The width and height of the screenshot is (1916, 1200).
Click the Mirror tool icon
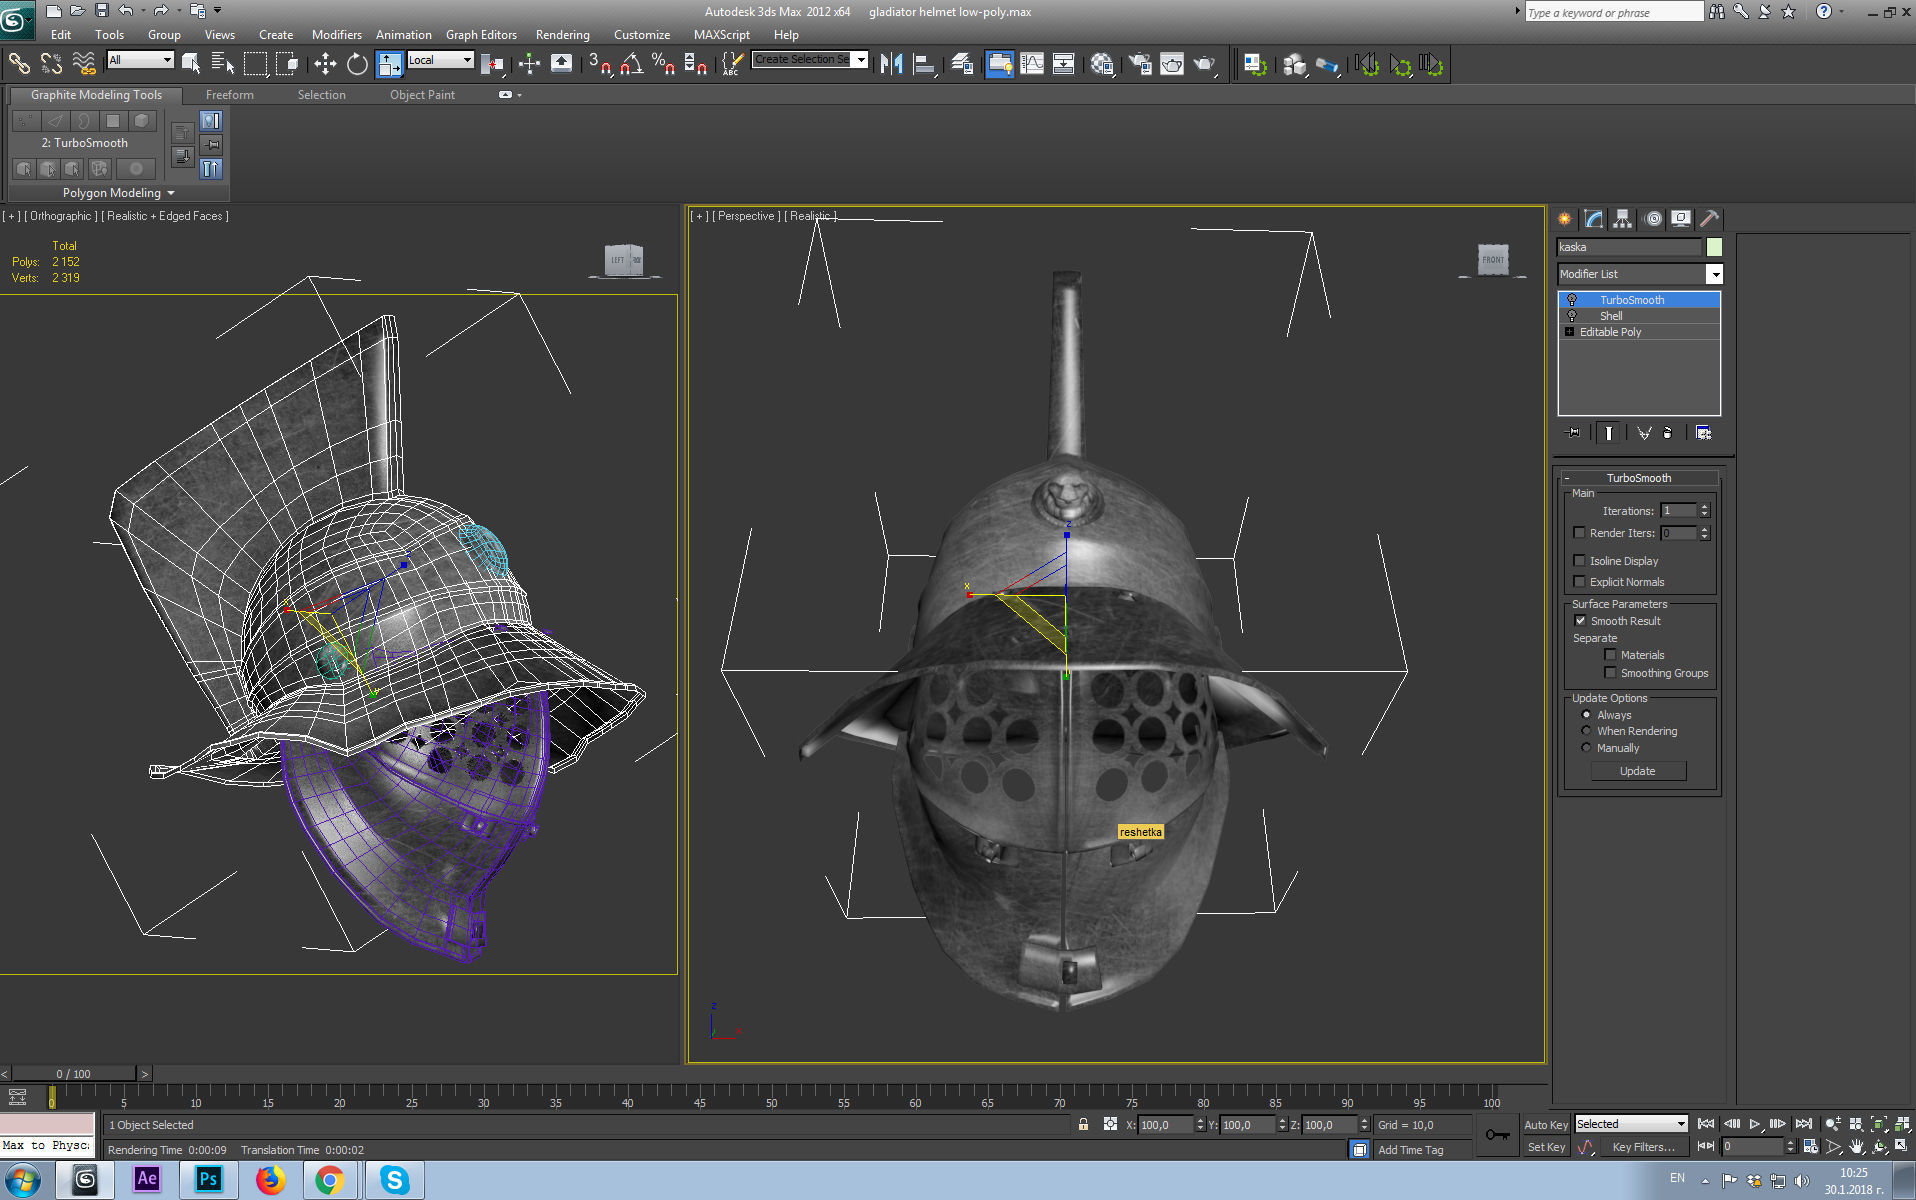point(892,64)
